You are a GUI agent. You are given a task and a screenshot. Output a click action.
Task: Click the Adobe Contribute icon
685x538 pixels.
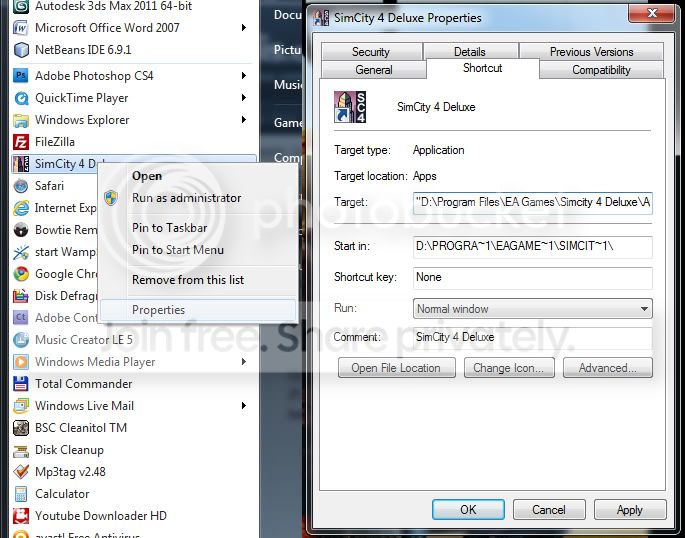tap(21, 317)
